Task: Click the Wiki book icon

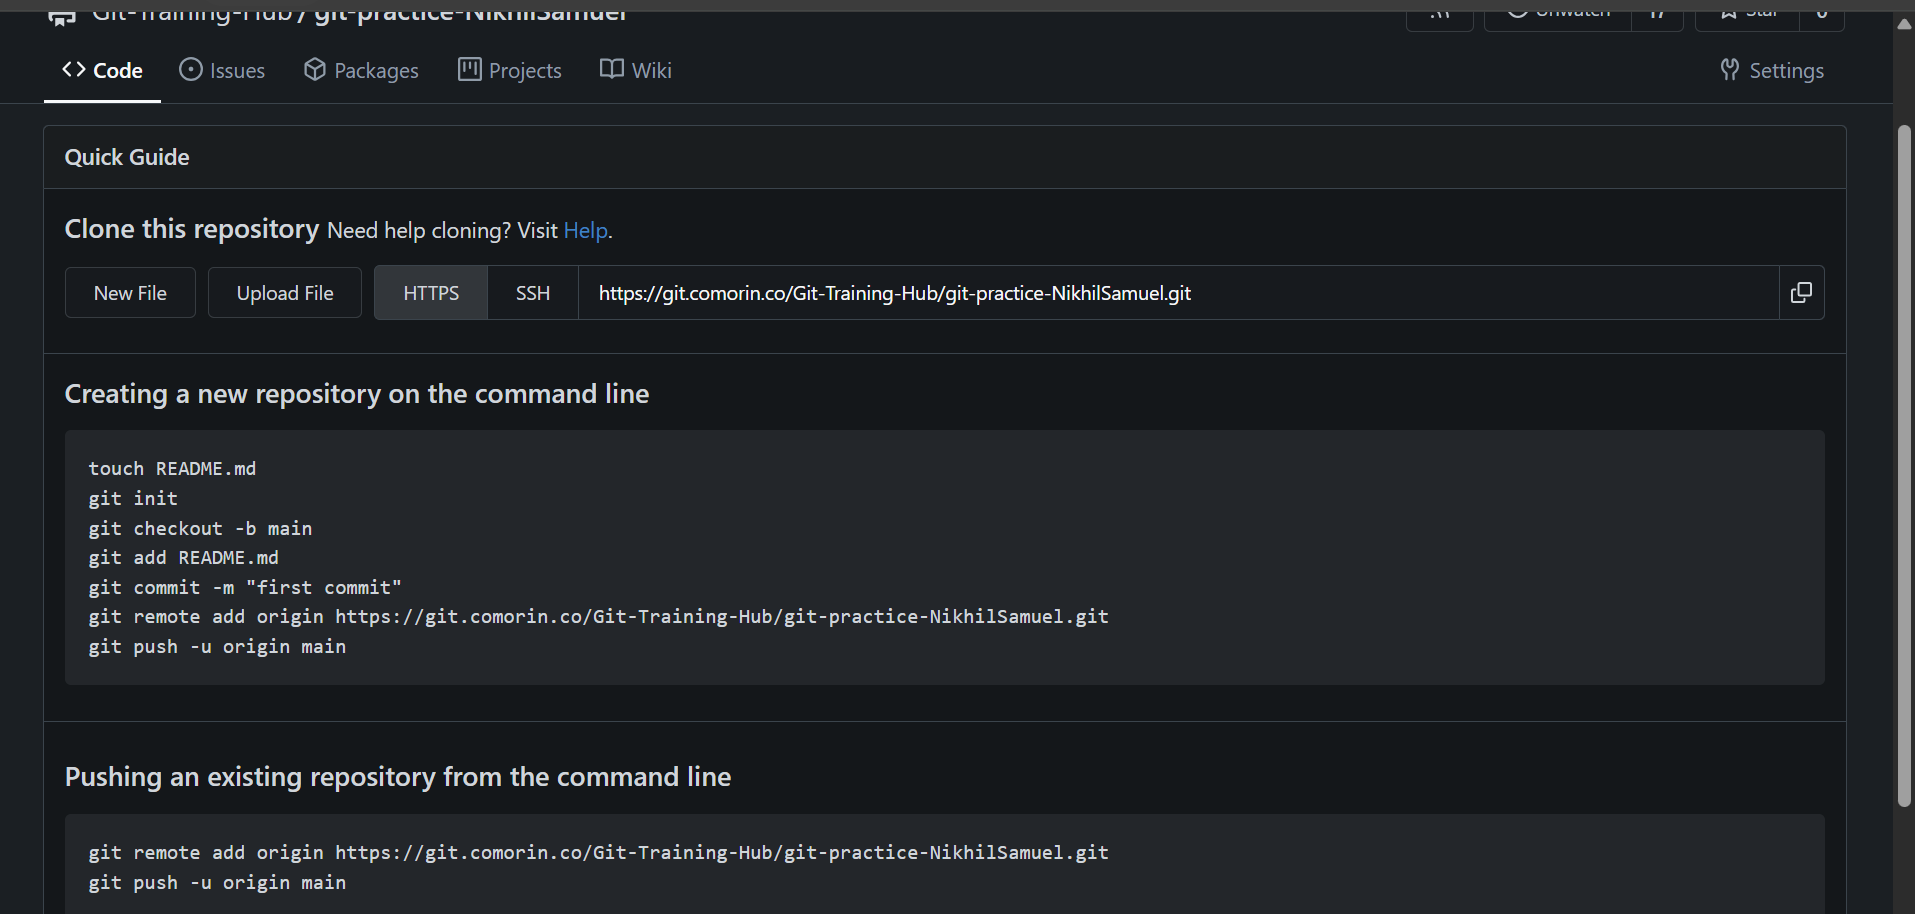Action: (x=612, y=70)
